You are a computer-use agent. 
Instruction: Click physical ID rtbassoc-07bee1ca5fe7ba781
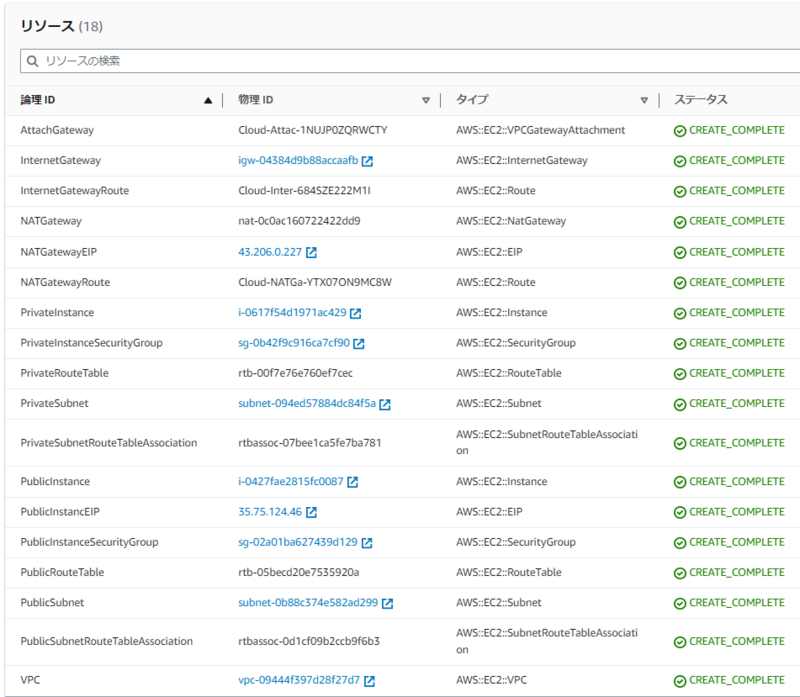point(310,443)
